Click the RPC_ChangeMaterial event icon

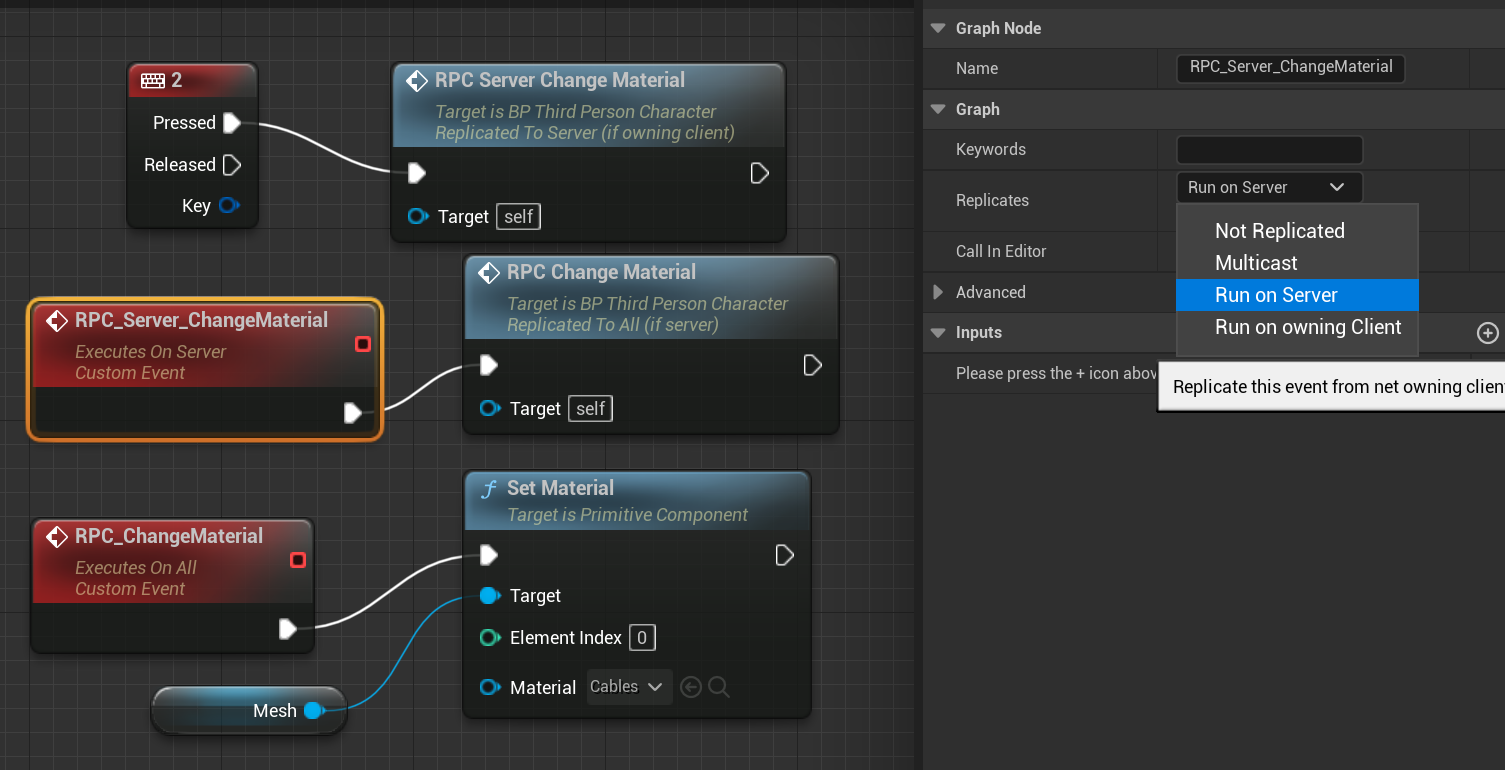[x=57, y=537]
